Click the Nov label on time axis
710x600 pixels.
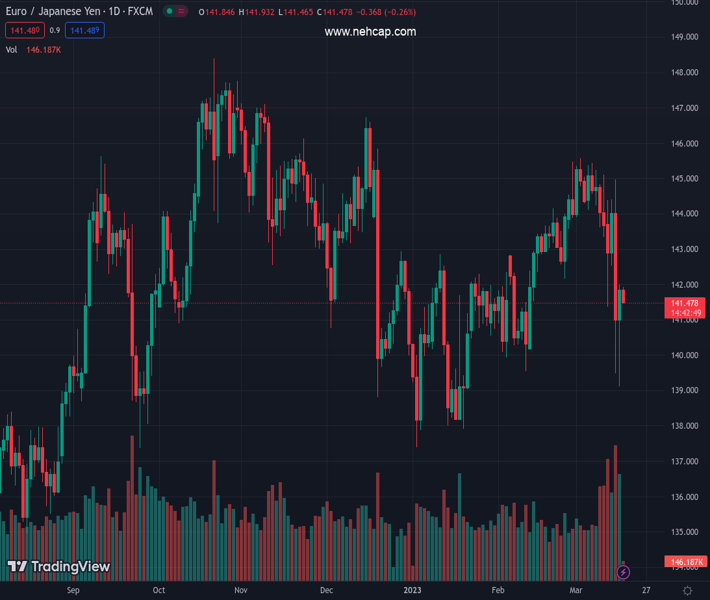(x=241, y=591)
